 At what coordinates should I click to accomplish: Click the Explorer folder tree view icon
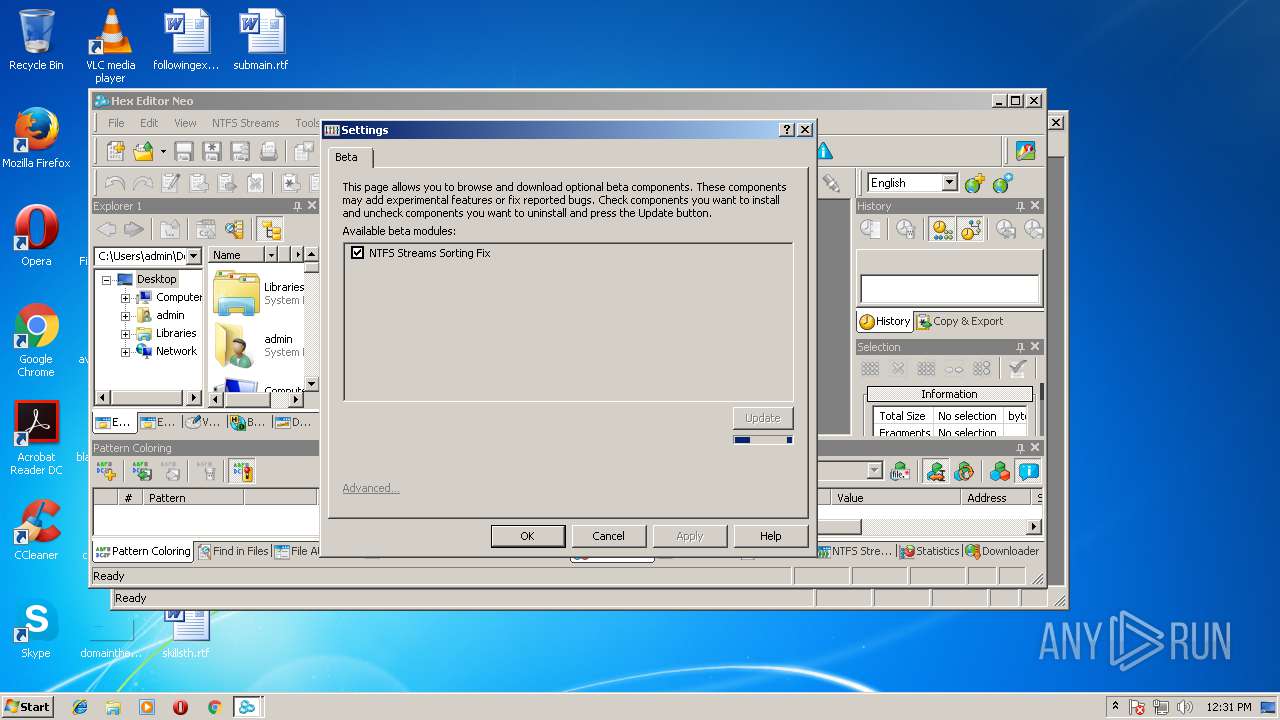[269, 230]
